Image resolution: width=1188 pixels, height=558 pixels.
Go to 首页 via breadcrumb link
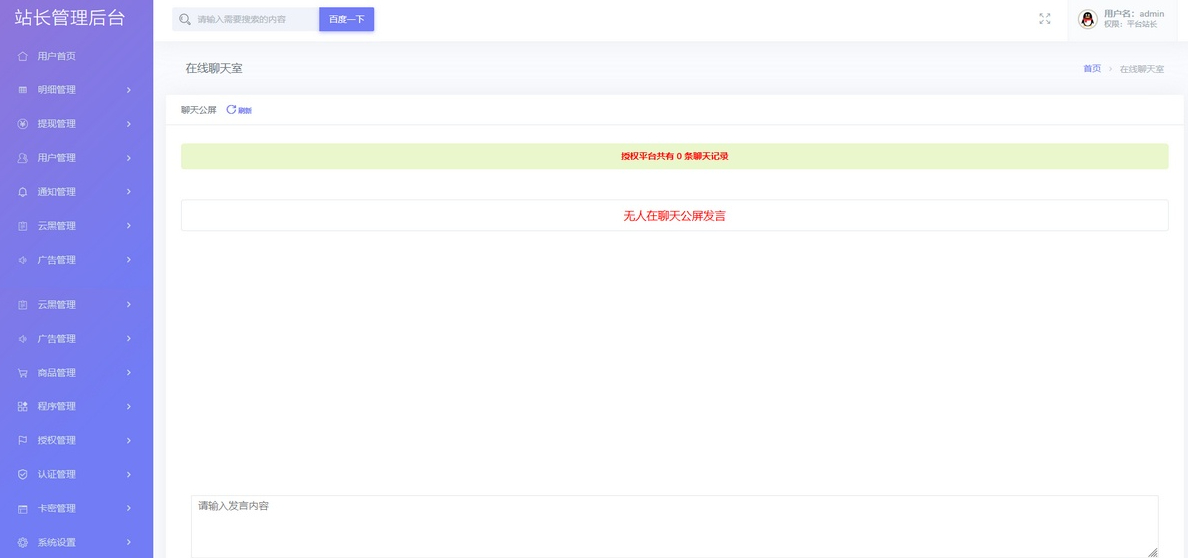(1091, 69)
